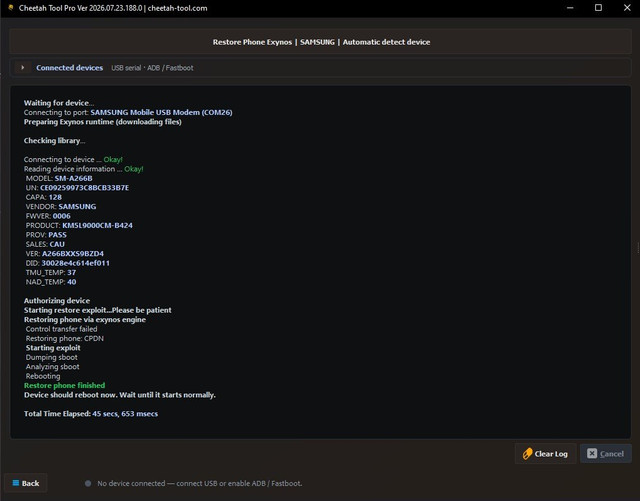The height and width of the screenshot is (501, 640).
Task: Maximize the Cheetah Tool Pro window
Action: (598, 8)
